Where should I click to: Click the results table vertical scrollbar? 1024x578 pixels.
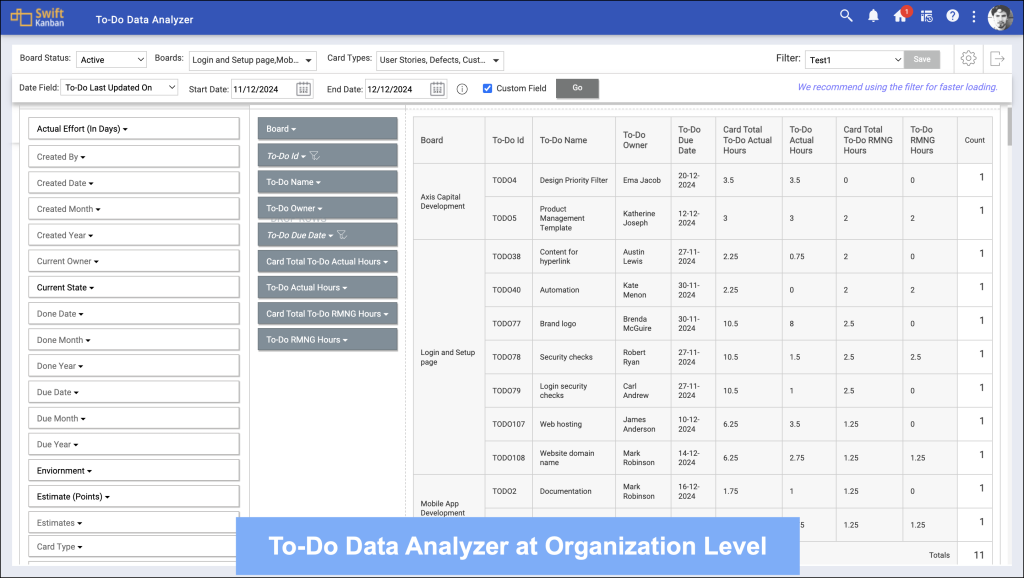[x=1010, y=127]
